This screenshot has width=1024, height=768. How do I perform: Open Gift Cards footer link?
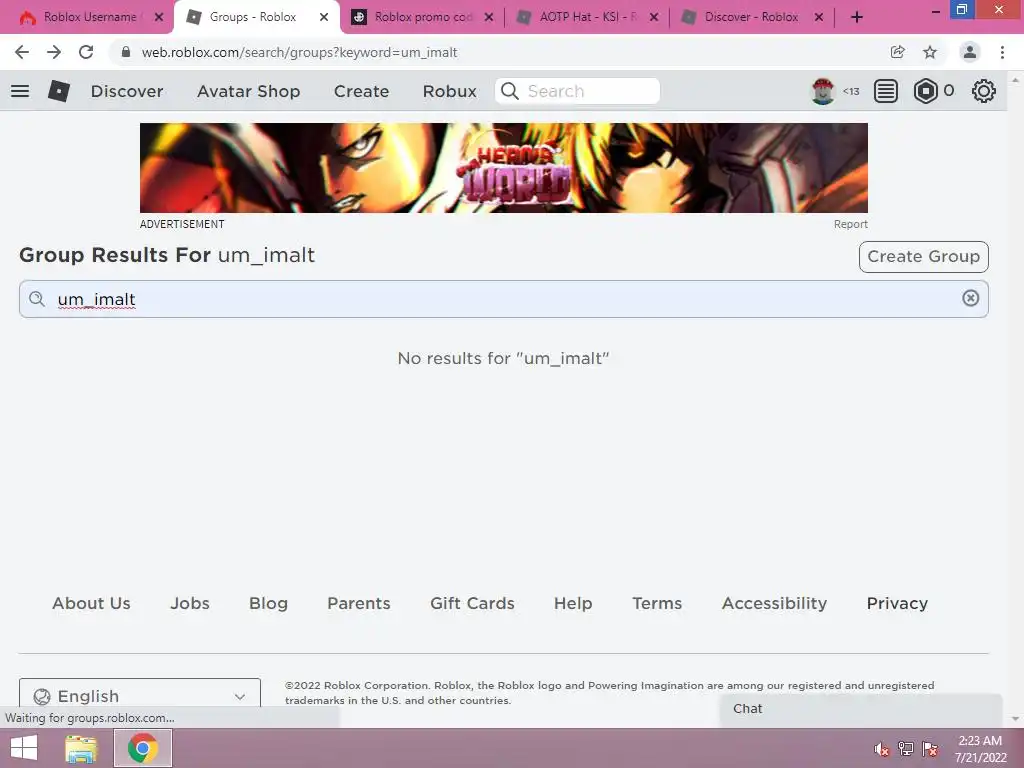click(472, 603)
